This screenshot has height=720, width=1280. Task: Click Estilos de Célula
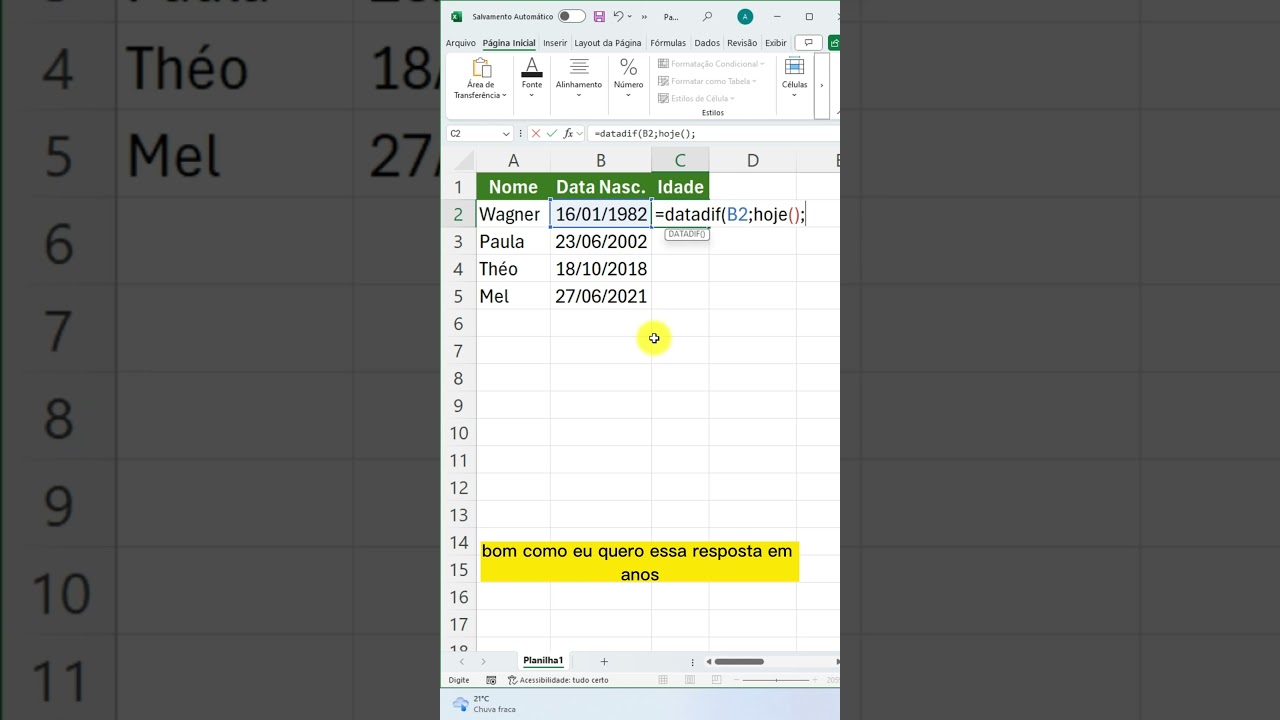tap(696, 98)
